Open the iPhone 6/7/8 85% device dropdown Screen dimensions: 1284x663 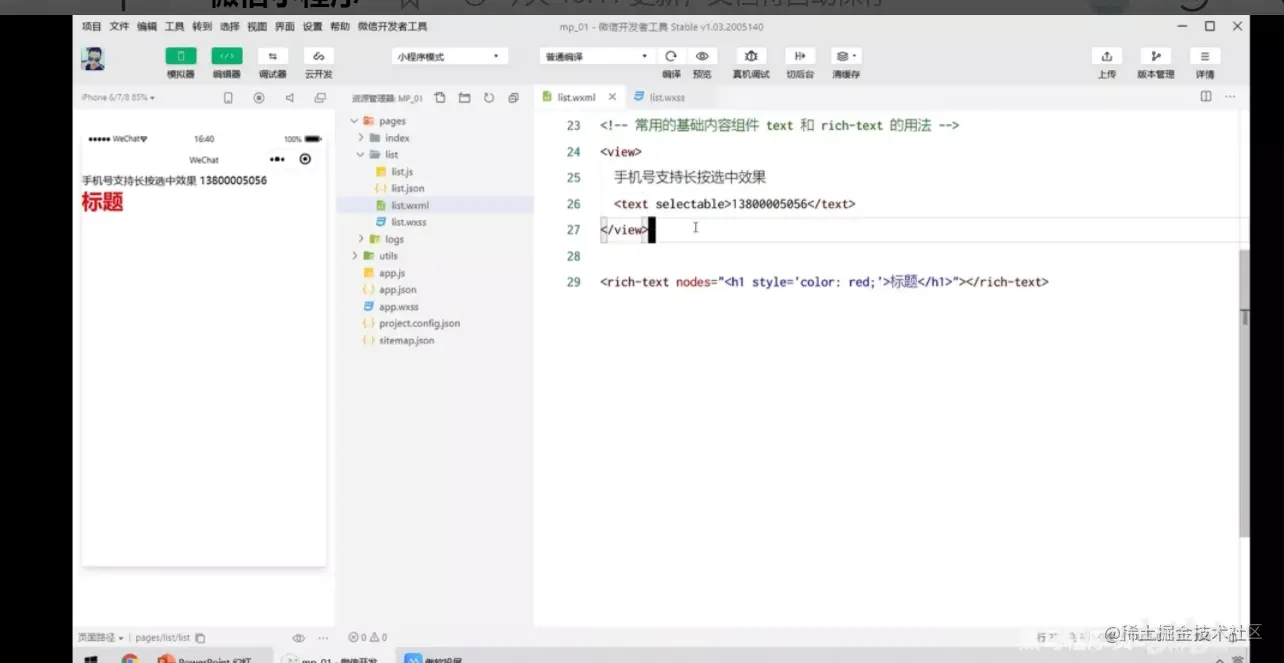pyautogui.click(x=118, y=98)
